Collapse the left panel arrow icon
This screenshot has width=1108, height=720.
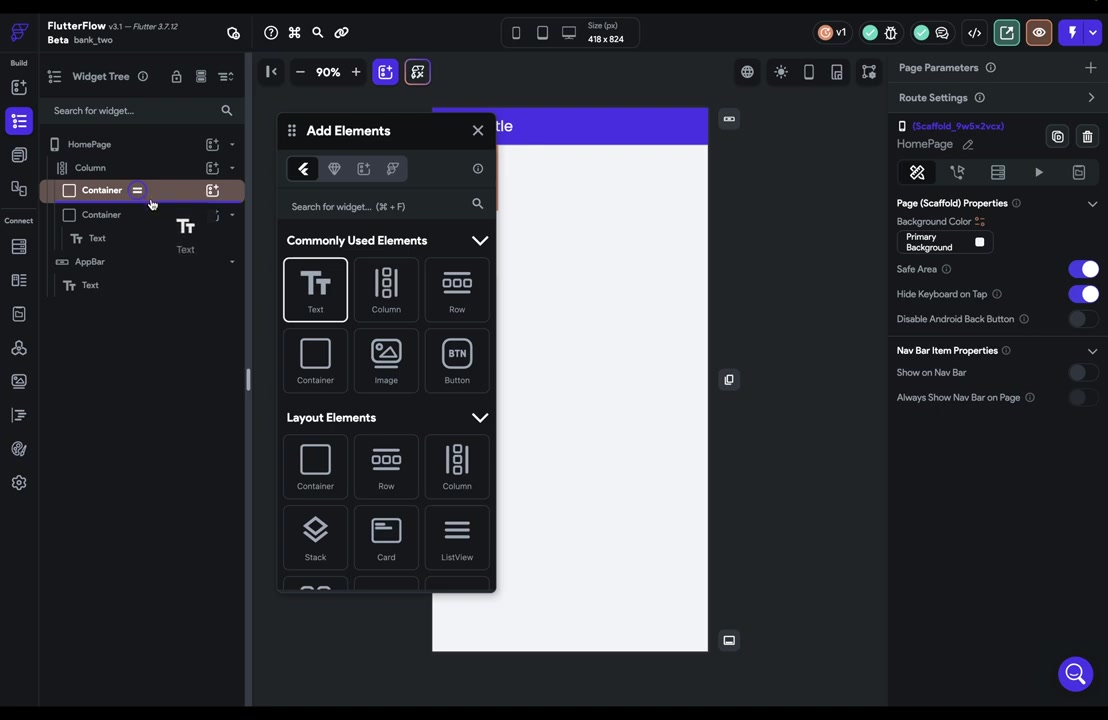coord(271,71)
